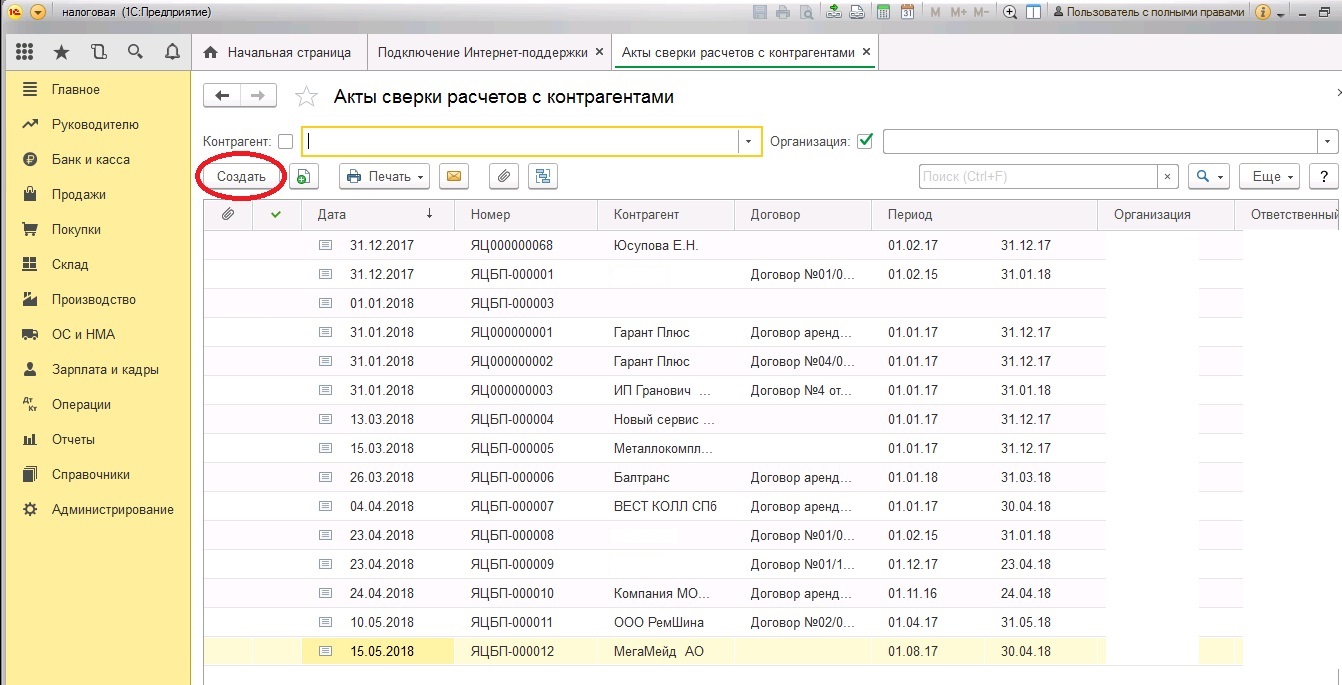Viewport: 1342px width, 685px height.
Task: Close the Акты сверки расчетов tab
Action: [x=866, y=52]
